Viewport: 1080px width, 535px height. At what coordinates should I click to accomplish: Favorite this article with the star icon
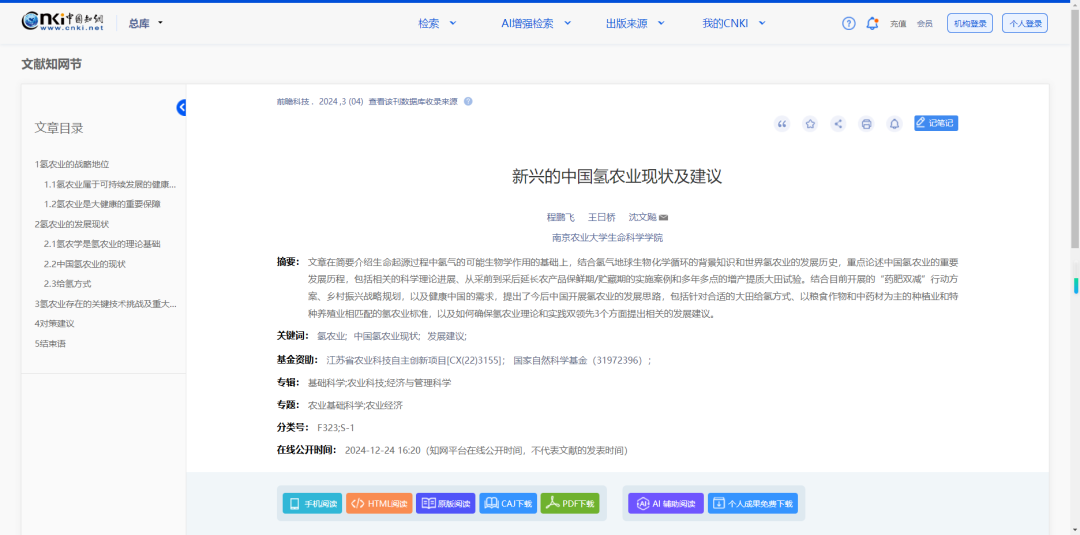pyautogui.click(x=810, y=124)
